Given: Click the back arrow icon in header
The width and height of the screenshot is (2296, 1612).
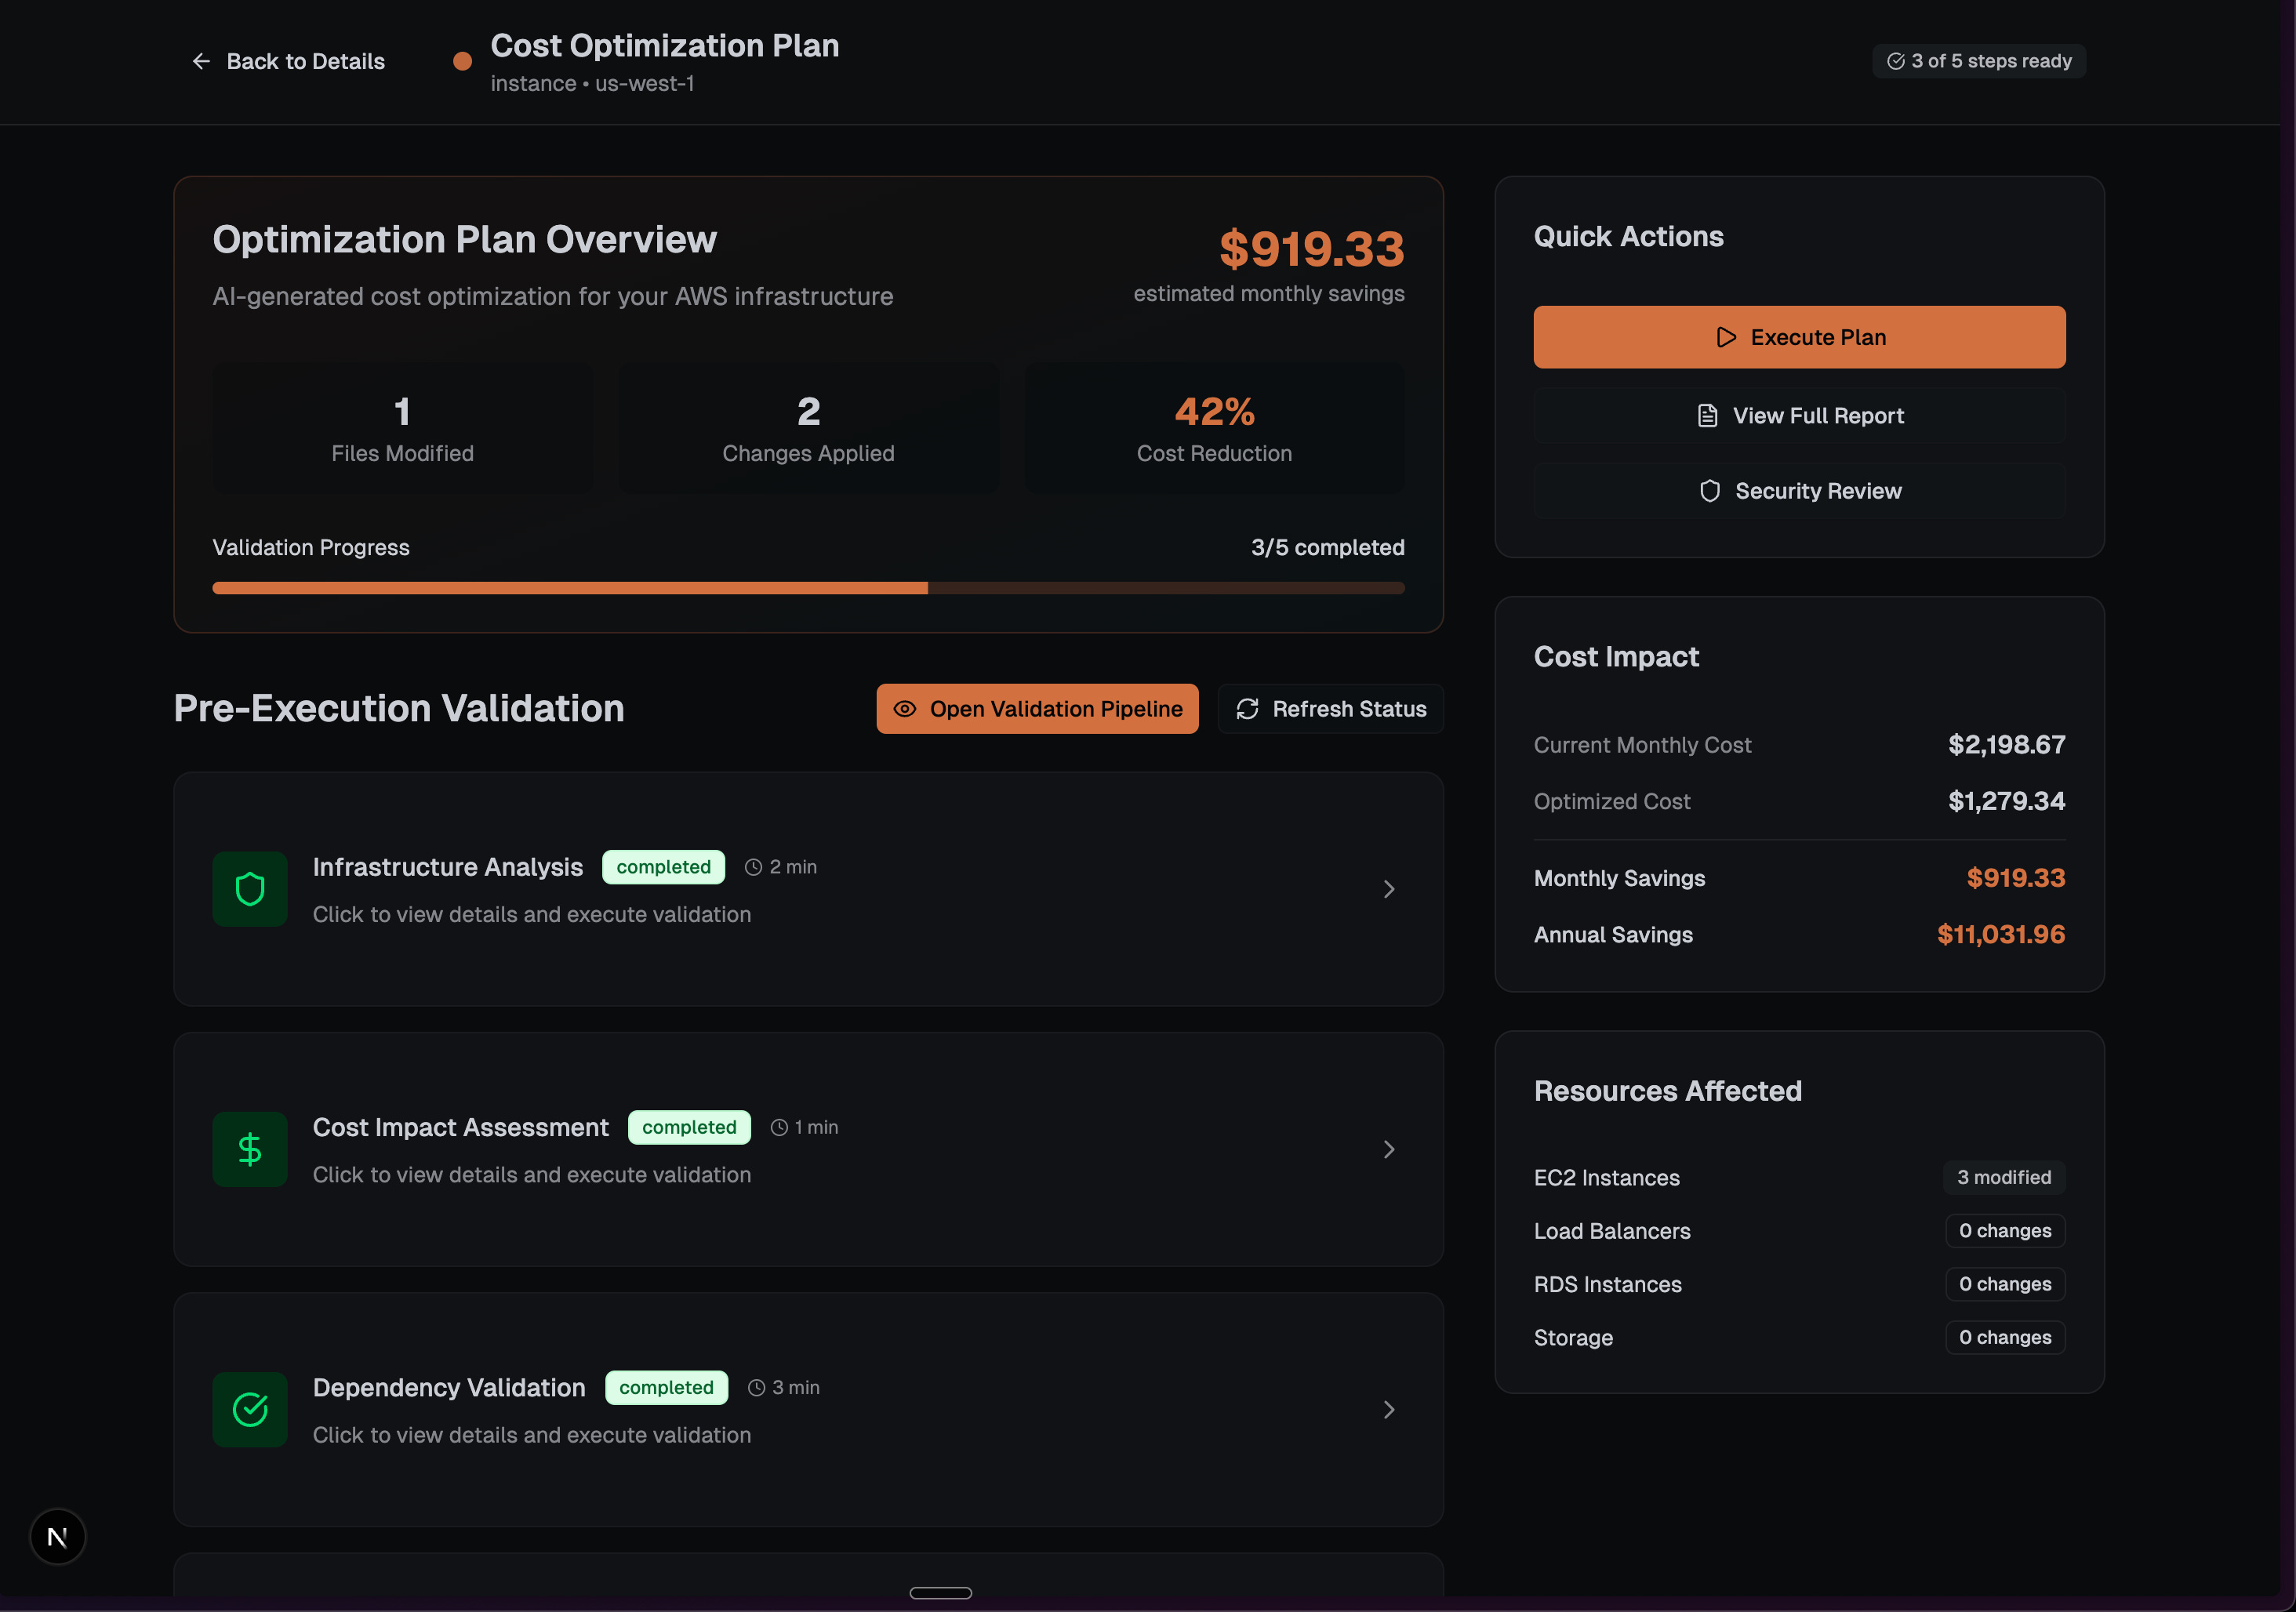Looking at the screenshot, I should tap(201, 61).
